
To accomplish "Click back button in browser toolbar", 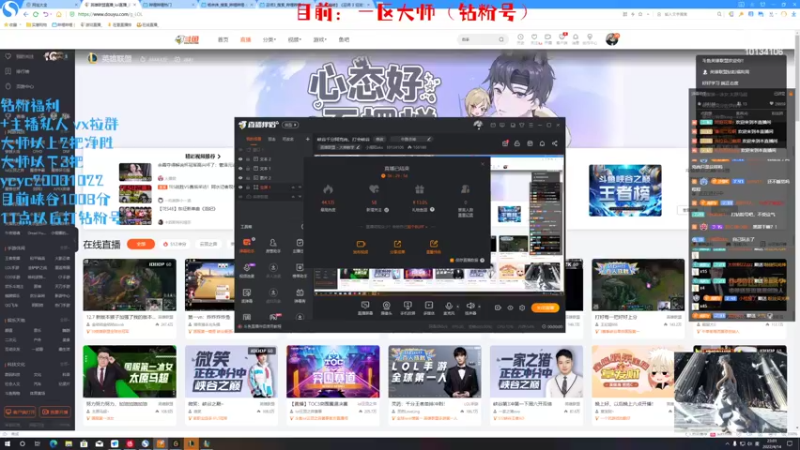I will [26, 14].
